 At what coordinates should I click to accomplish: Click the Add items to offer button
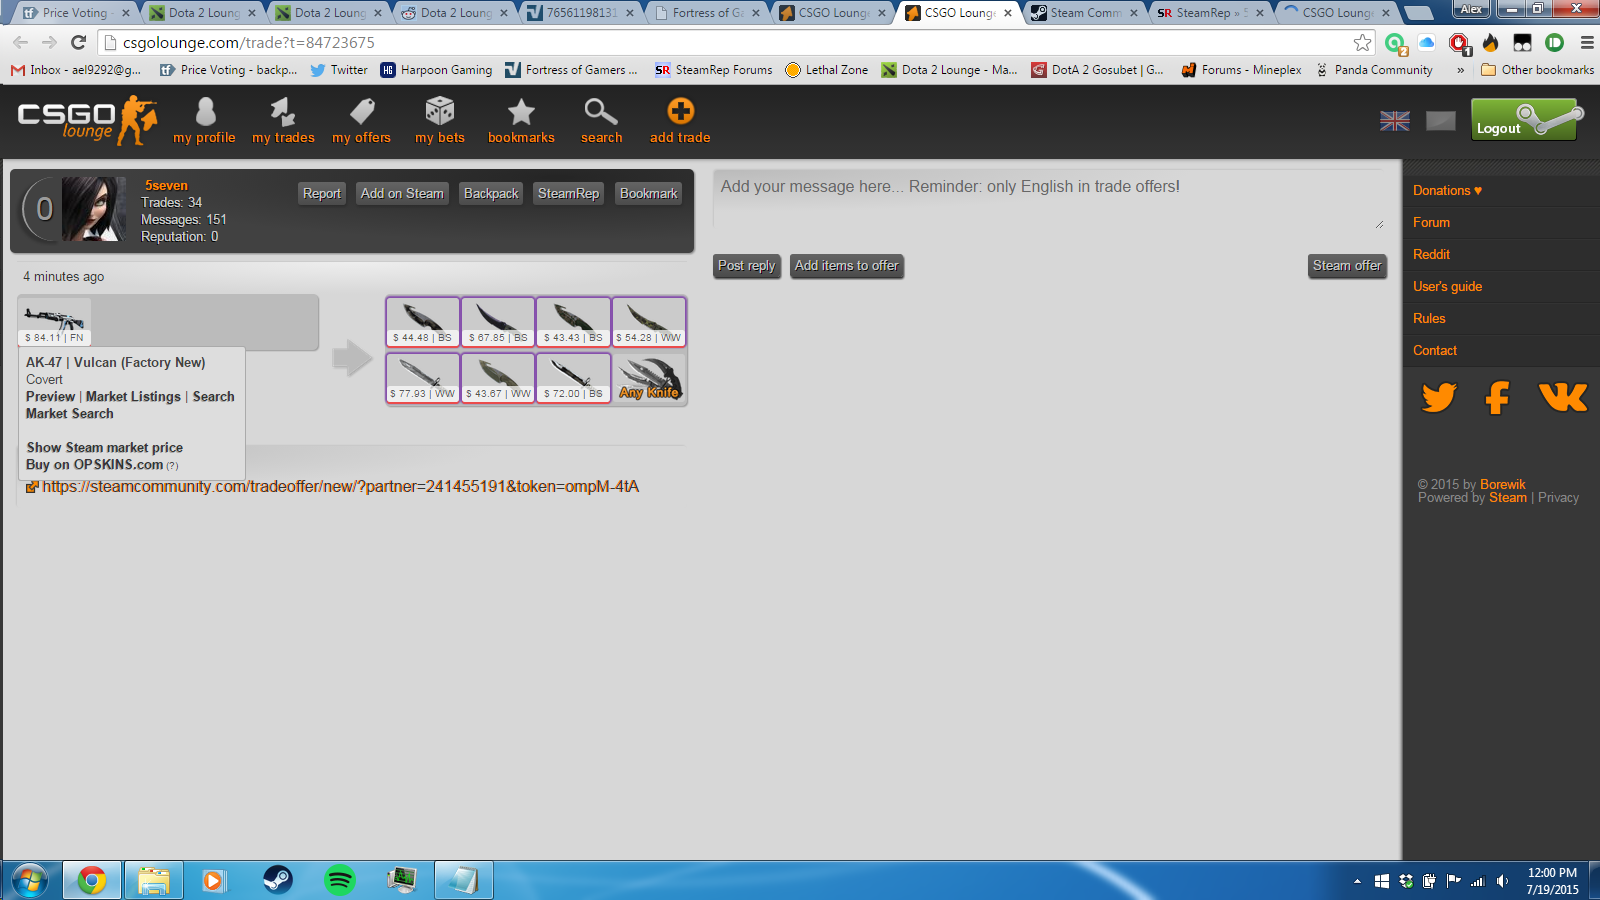[x=846, y=266]
